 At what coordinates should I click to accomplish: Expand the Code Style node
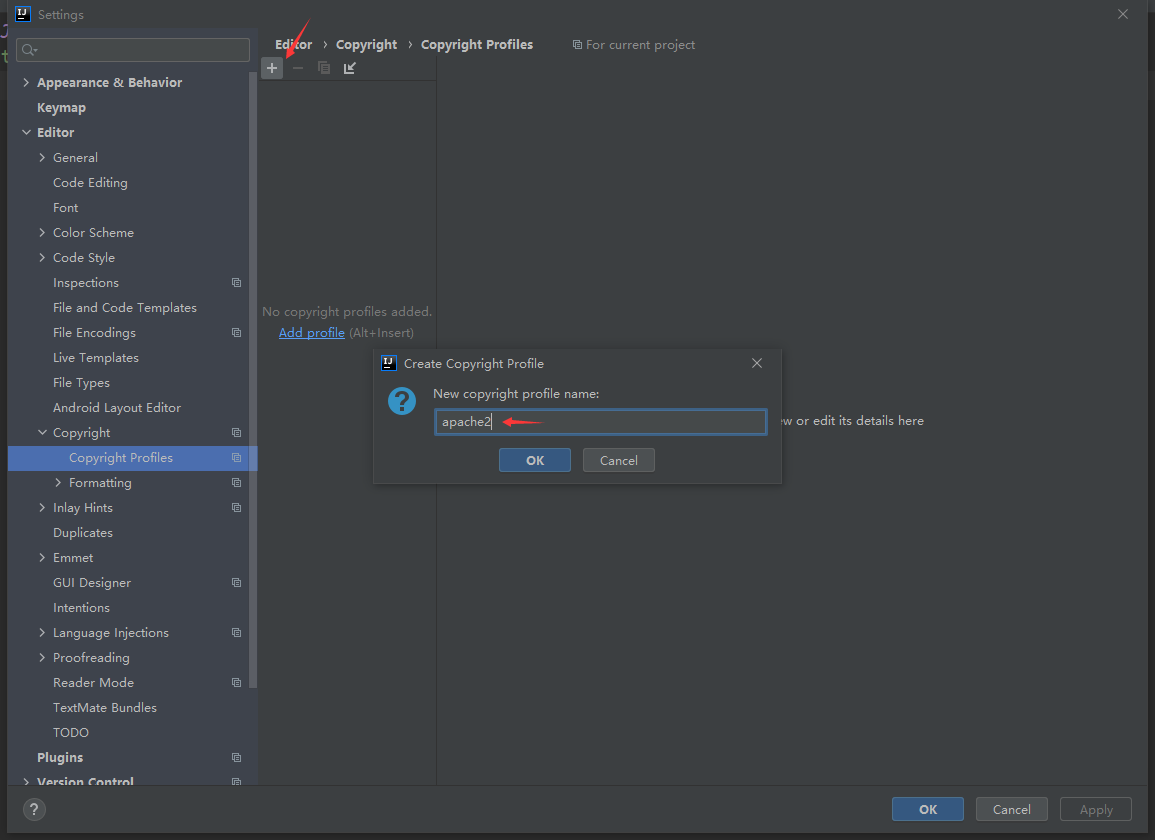[42, 258]
